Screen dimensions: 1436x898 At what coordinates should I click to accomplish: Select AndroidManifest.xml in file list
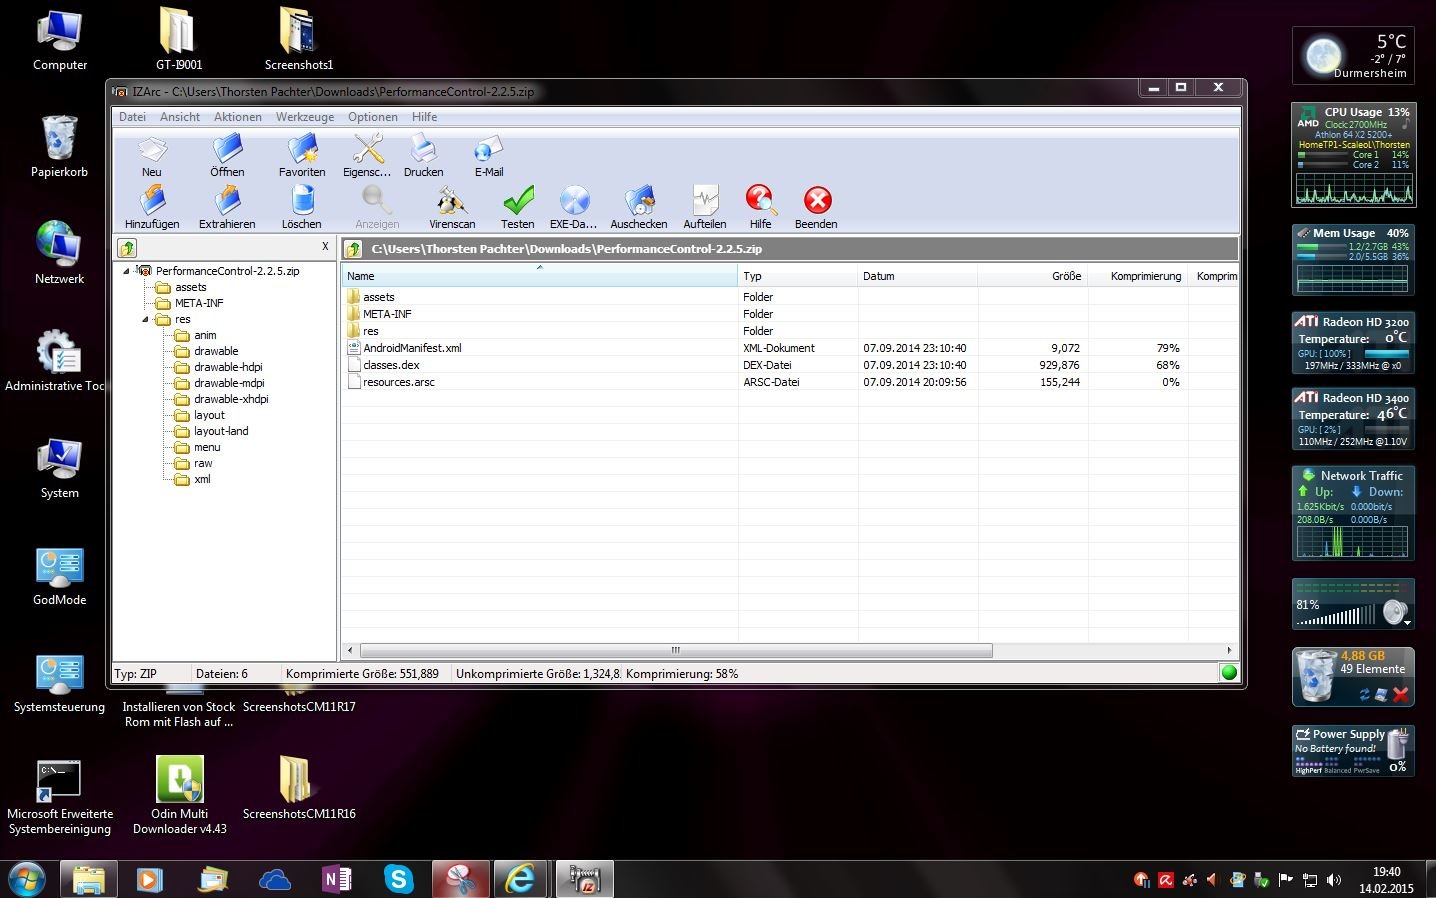click(412, 348)
